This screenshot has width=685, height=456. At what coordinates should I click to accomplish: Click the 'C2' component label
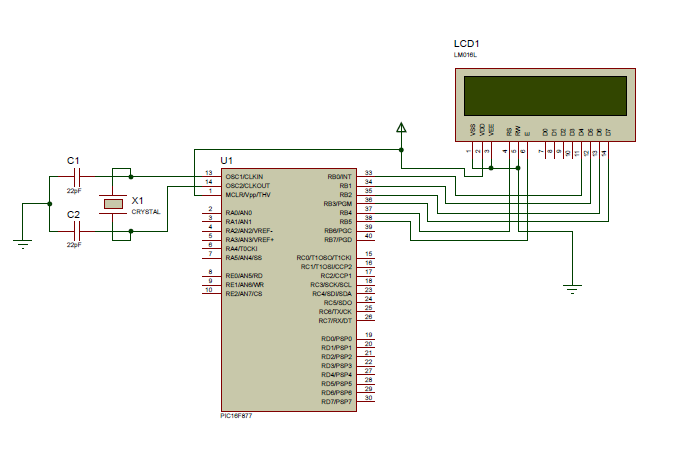pyautogui.click(x=73, y=214)
